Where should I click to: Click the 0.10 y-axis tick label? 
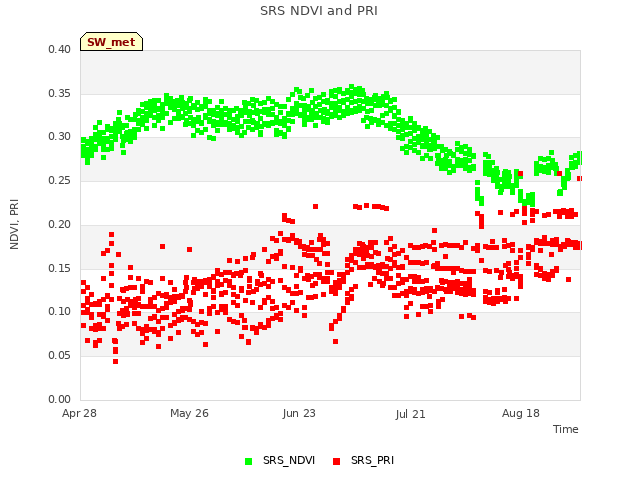click(x=60, y=311)
